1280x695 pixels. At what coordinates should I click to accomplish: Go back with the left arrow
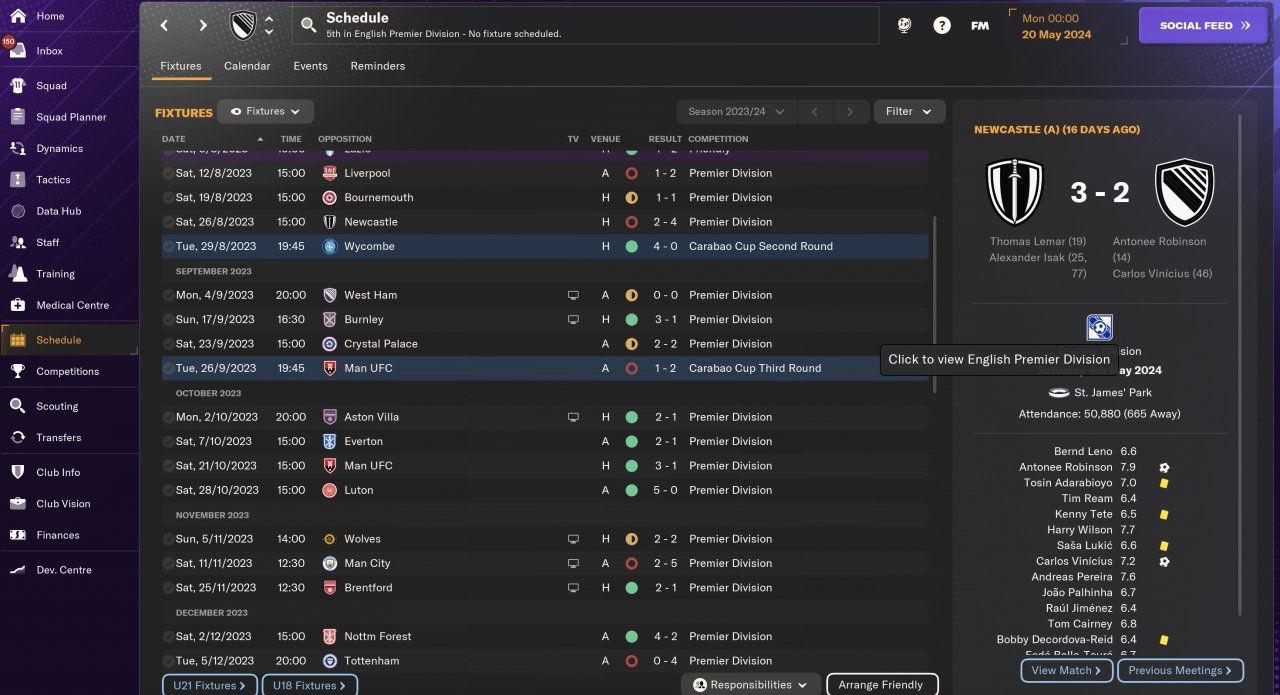[x=165, y=26]
